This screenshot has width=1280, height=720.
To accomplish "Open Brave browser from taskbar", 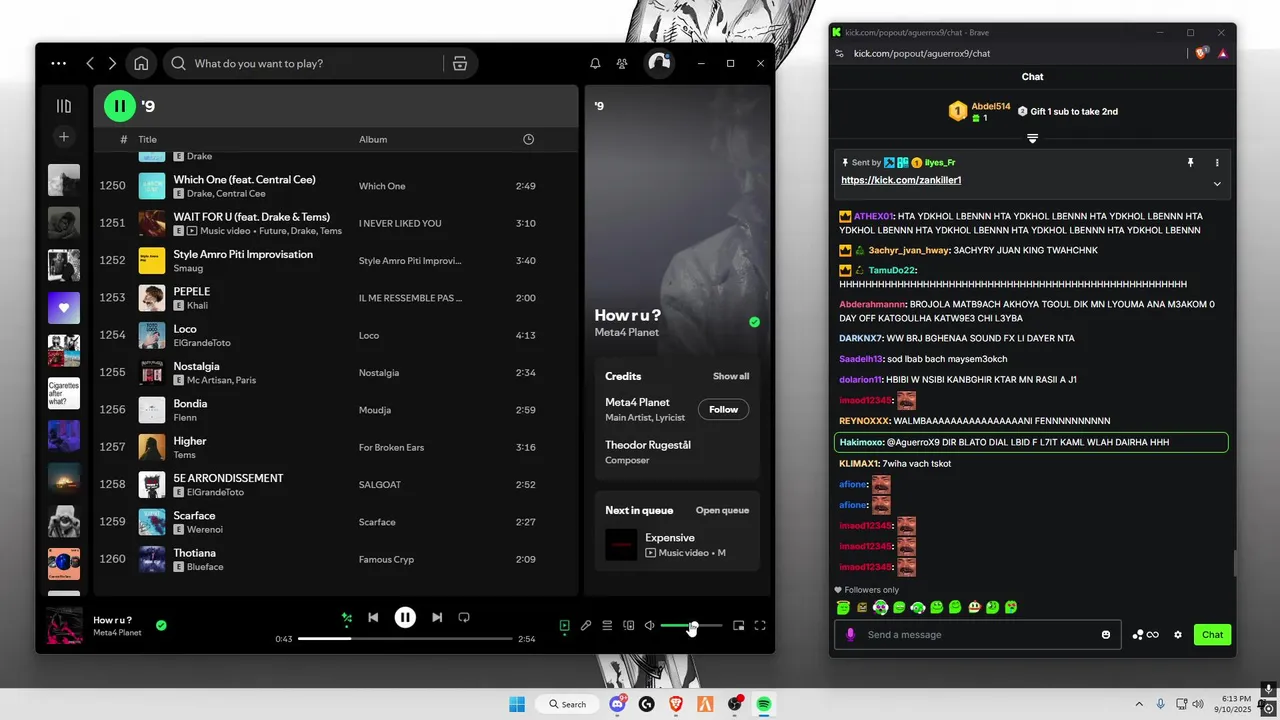I will coord(676,704).
